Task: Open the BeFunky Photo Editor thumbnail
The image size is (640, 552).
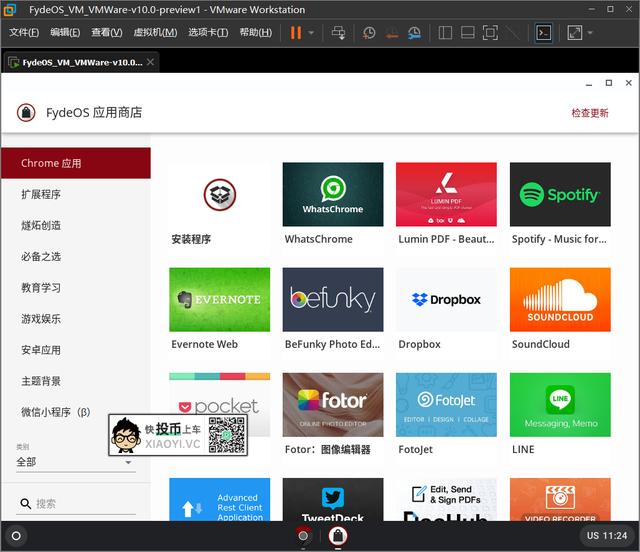Action: (333, 299)
